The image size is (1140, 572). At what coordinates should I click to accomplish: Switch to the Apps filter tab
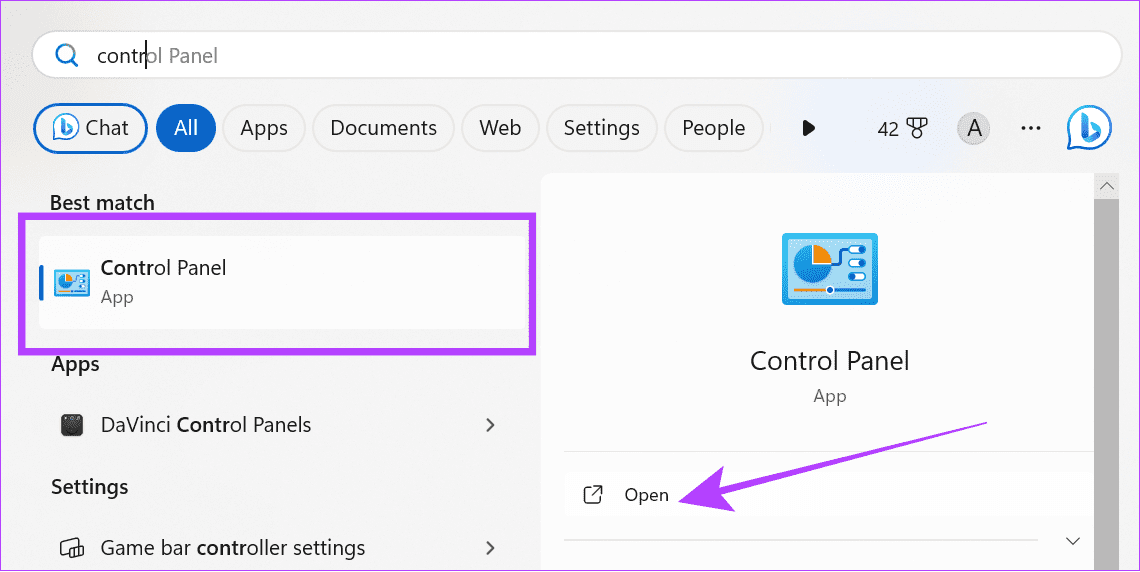click(x=264, y=128)
